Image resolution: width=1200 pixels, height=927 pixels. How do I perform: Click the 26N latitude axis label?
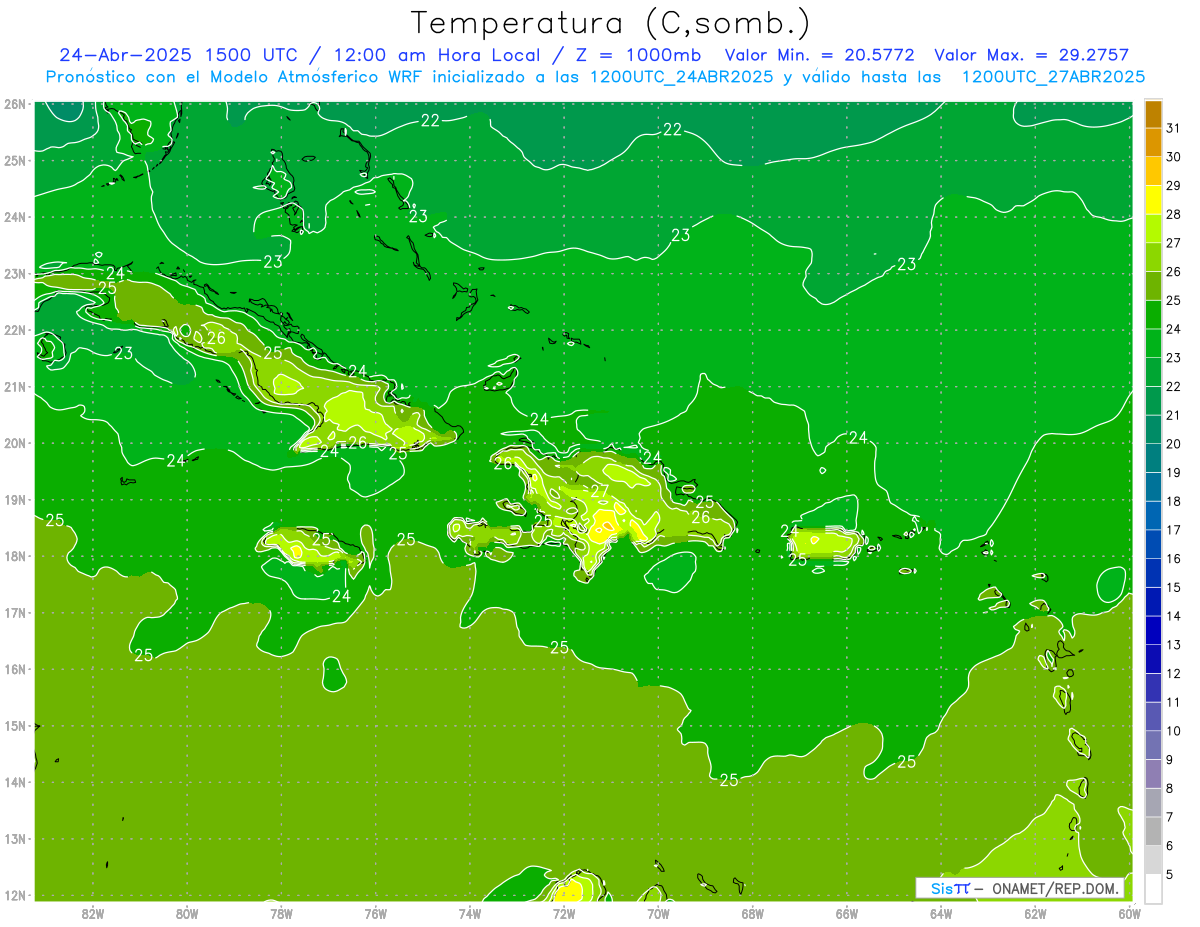(14, 103)
